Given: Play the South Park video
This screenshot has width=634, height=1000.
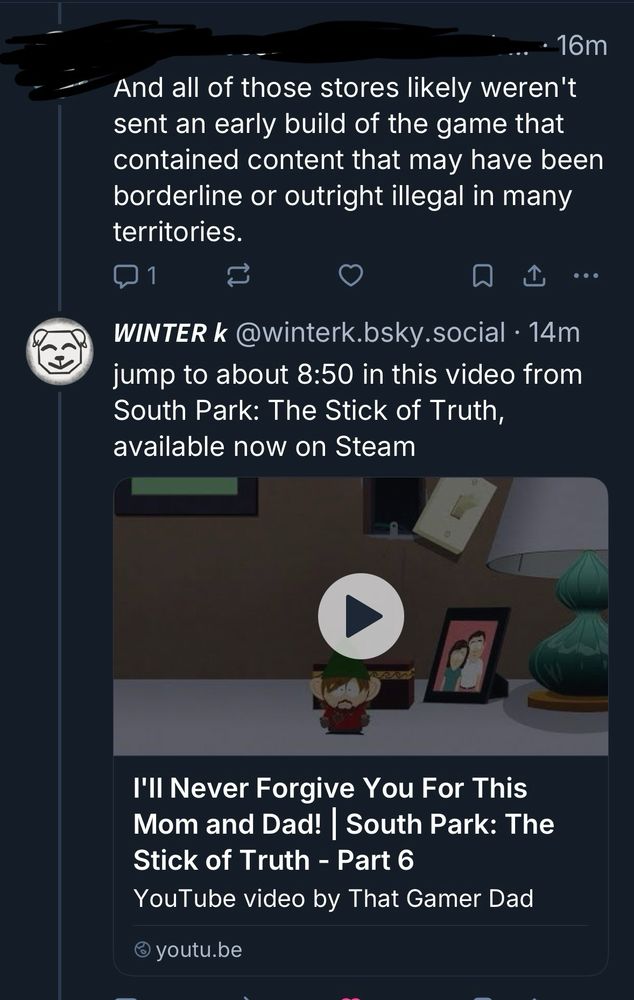Looking at the screenshot, I should [360, 616].
